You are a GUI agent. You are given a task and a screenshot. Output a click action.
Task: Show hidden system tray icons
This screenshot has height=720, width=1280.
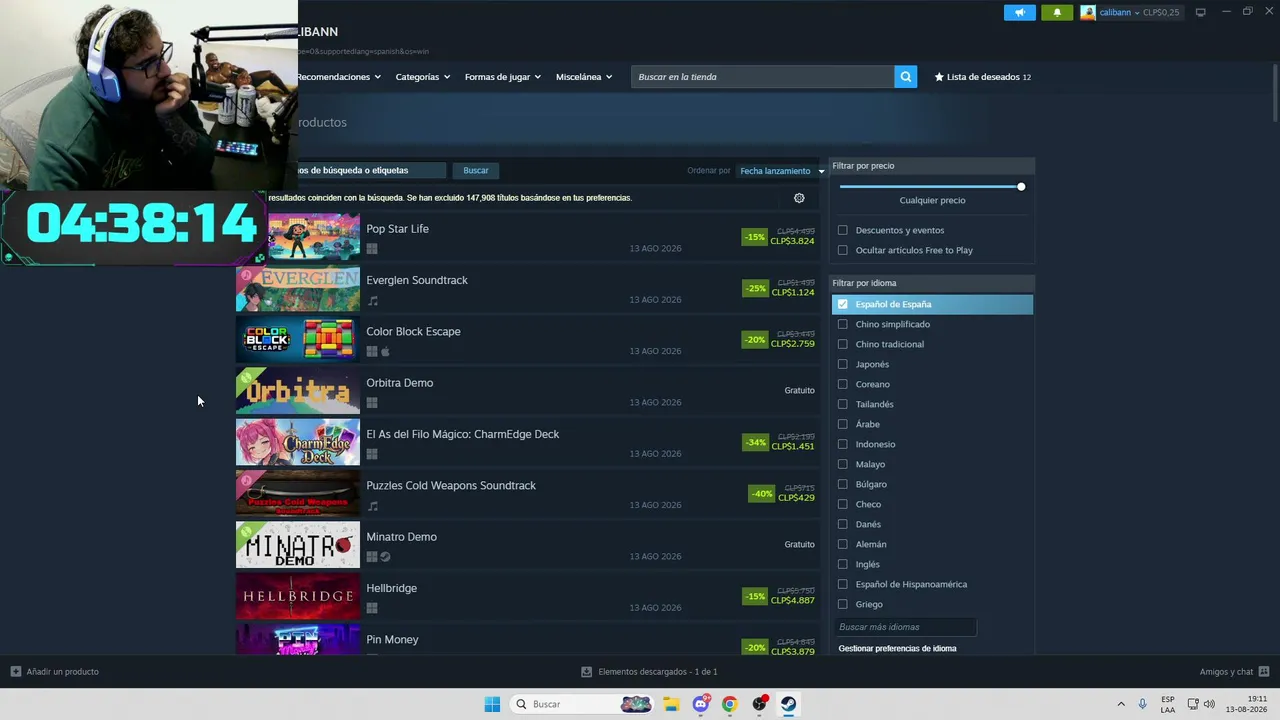[1120, 704]
